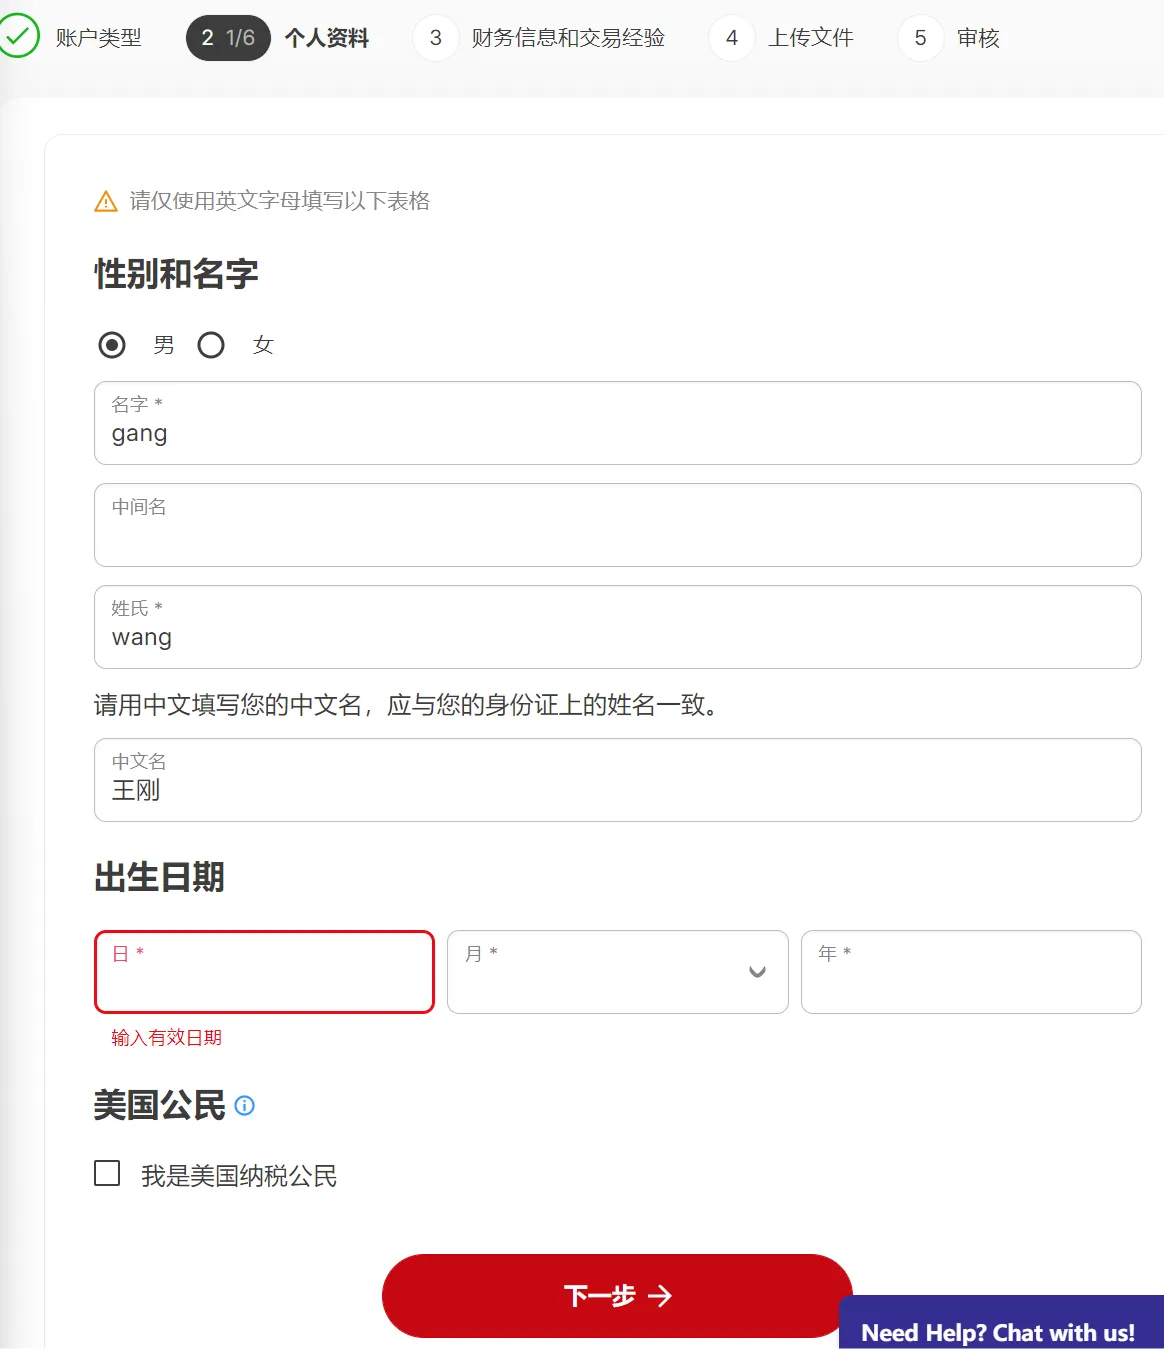Viewport: 1164px width, 1349px height.
Task: Click the warning triangle icon above the form
Action: [x=104, y=200]
